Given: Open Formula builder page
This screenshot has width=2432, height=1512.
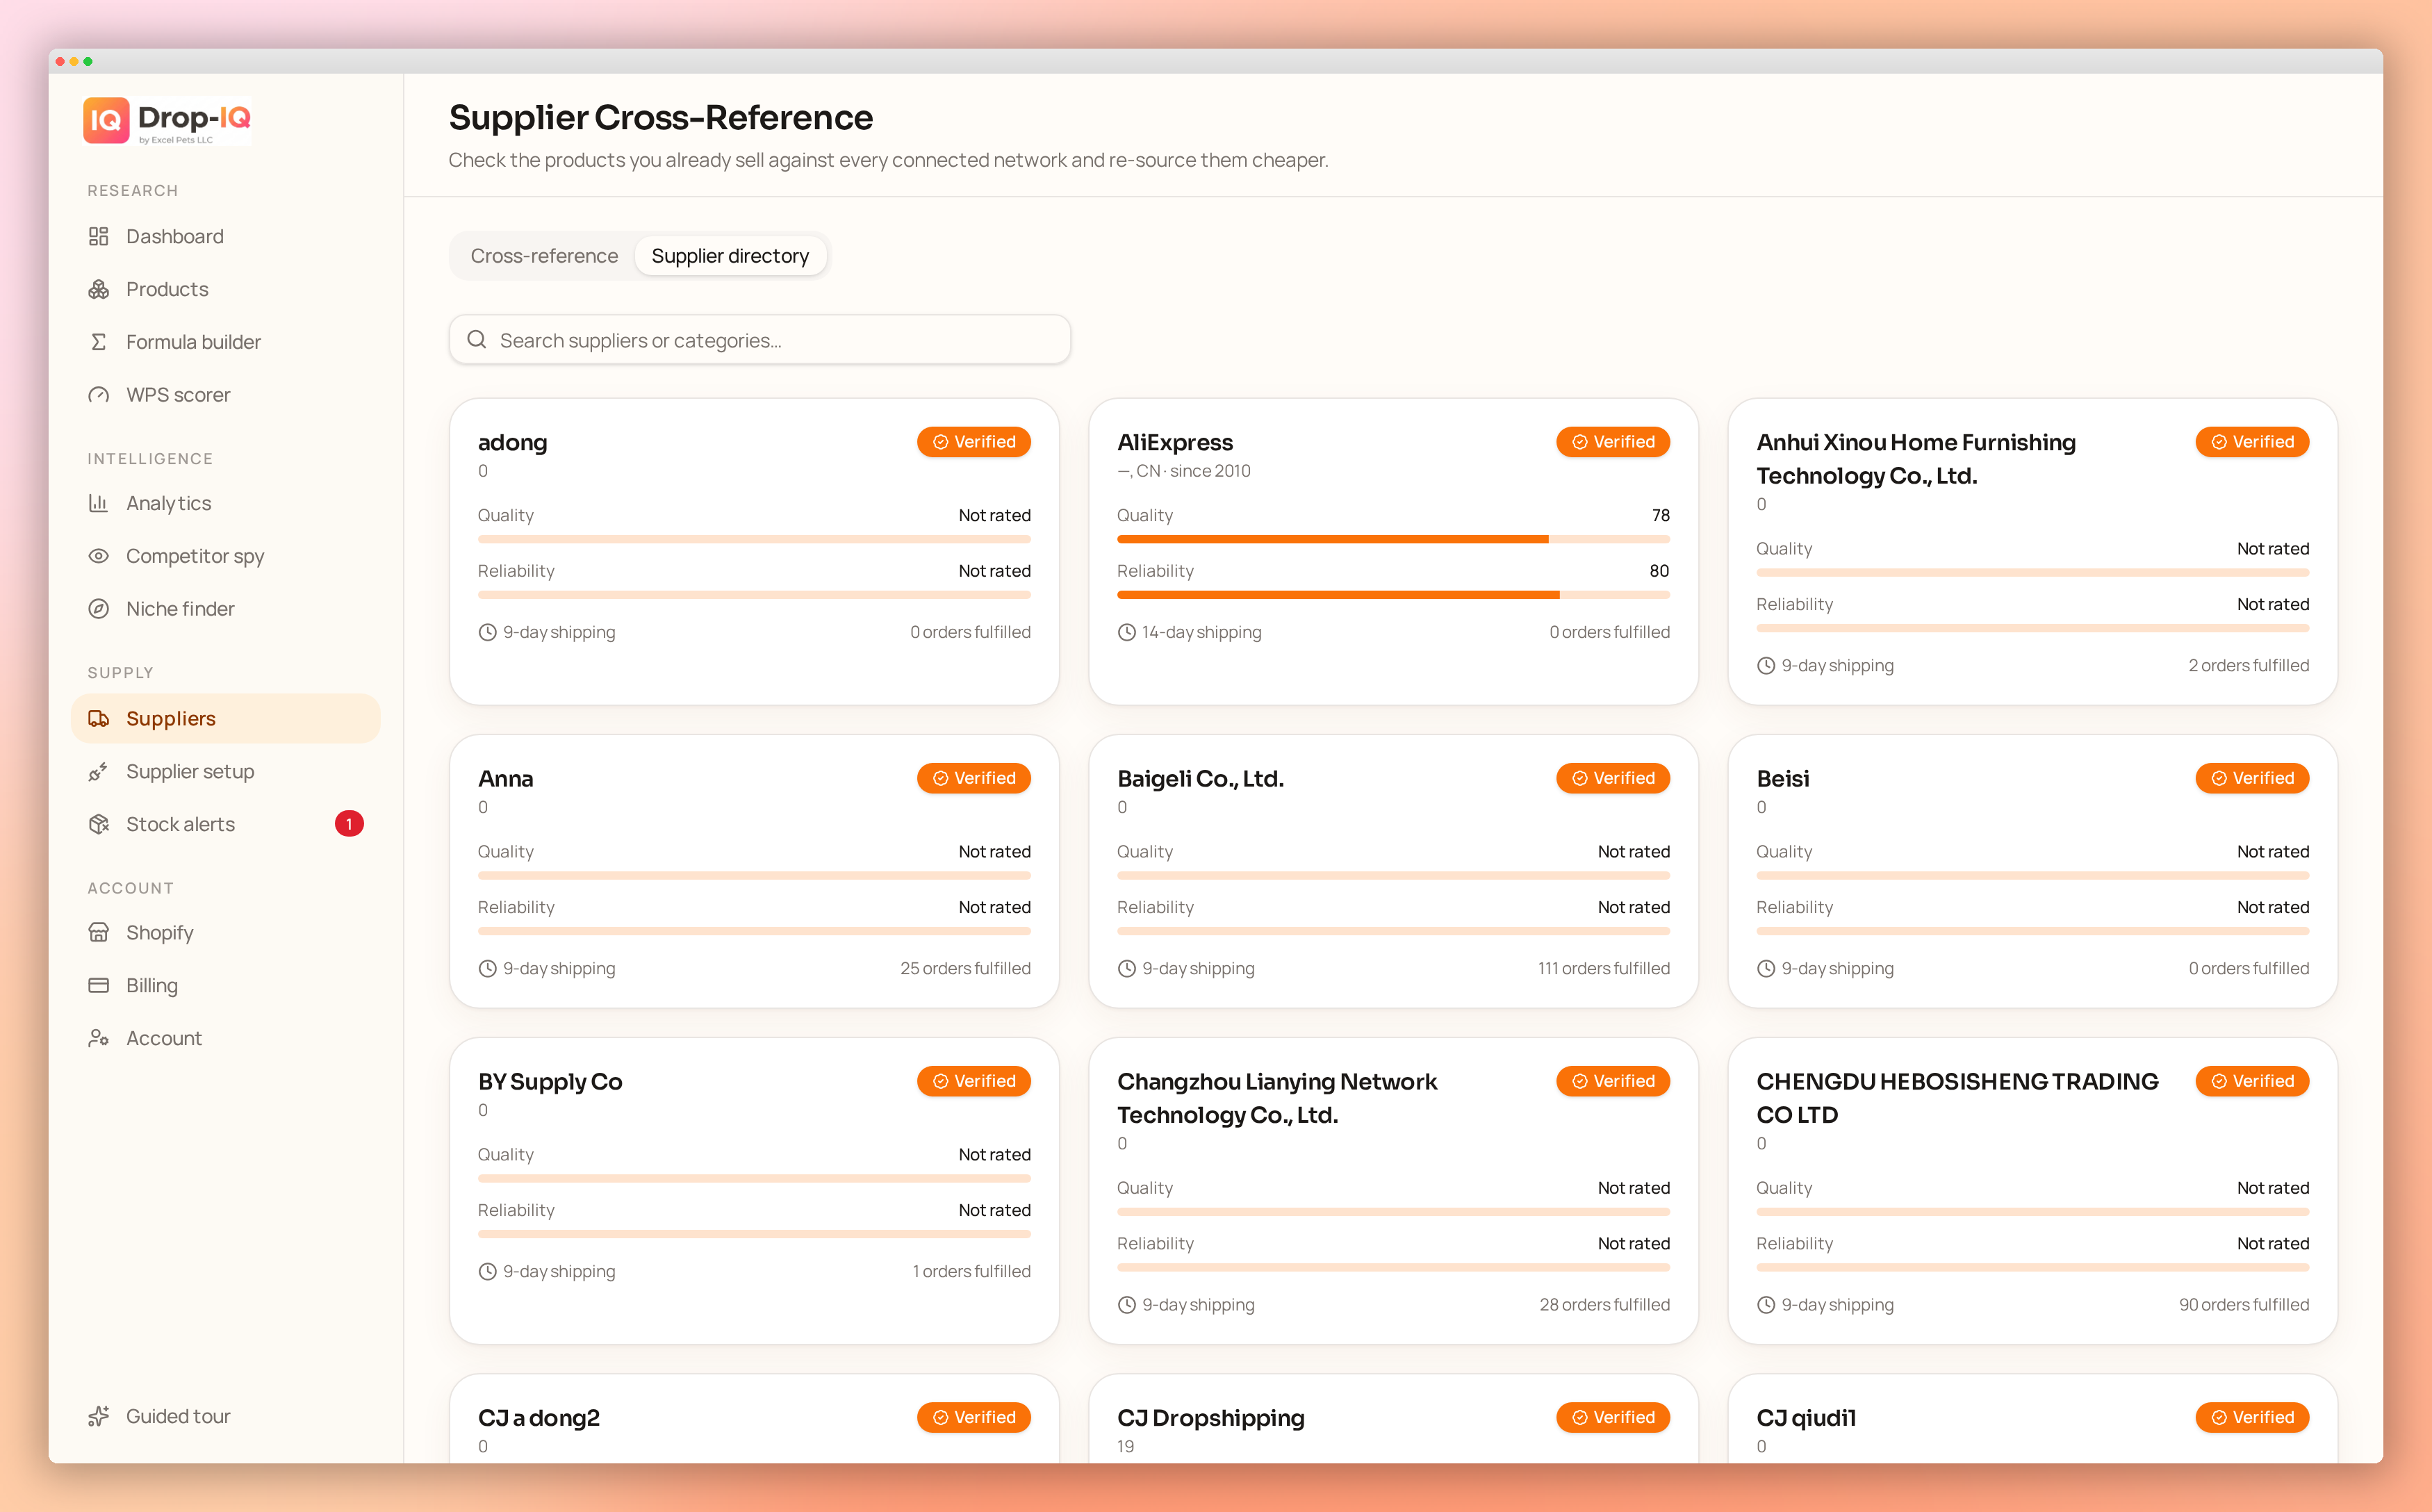Looking at the screenshot, I should coord(225,342).
